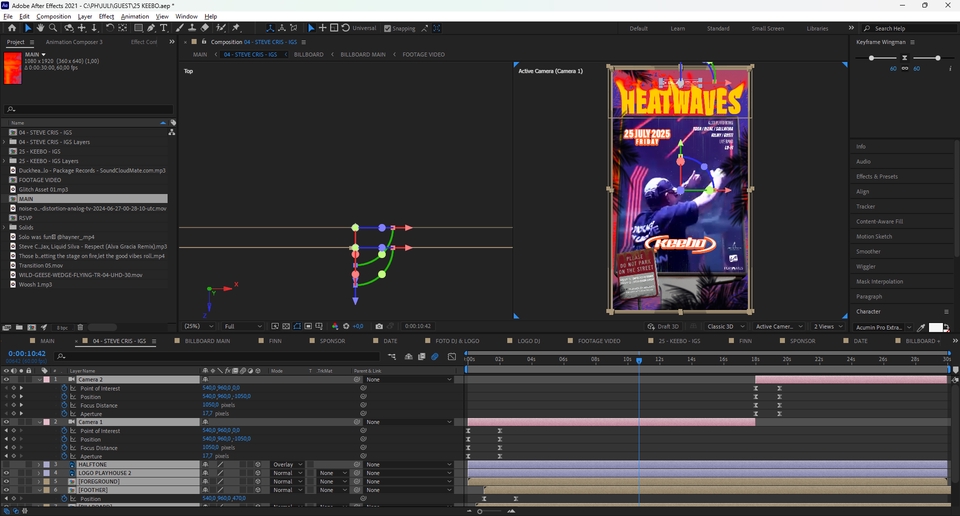Open the Wiggler panel

click(866, 266)
